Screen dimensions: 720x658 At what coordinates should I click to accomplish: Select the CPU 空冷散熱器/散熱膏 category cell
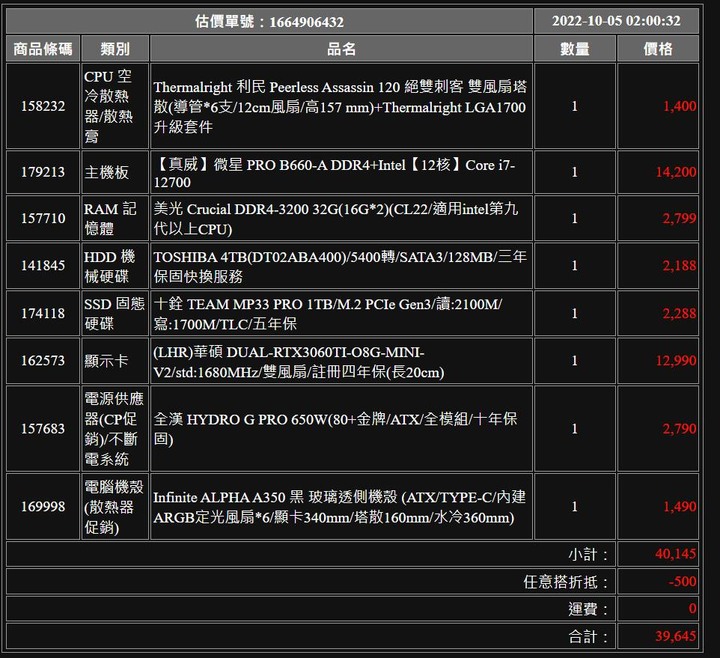tap(115, 106)
